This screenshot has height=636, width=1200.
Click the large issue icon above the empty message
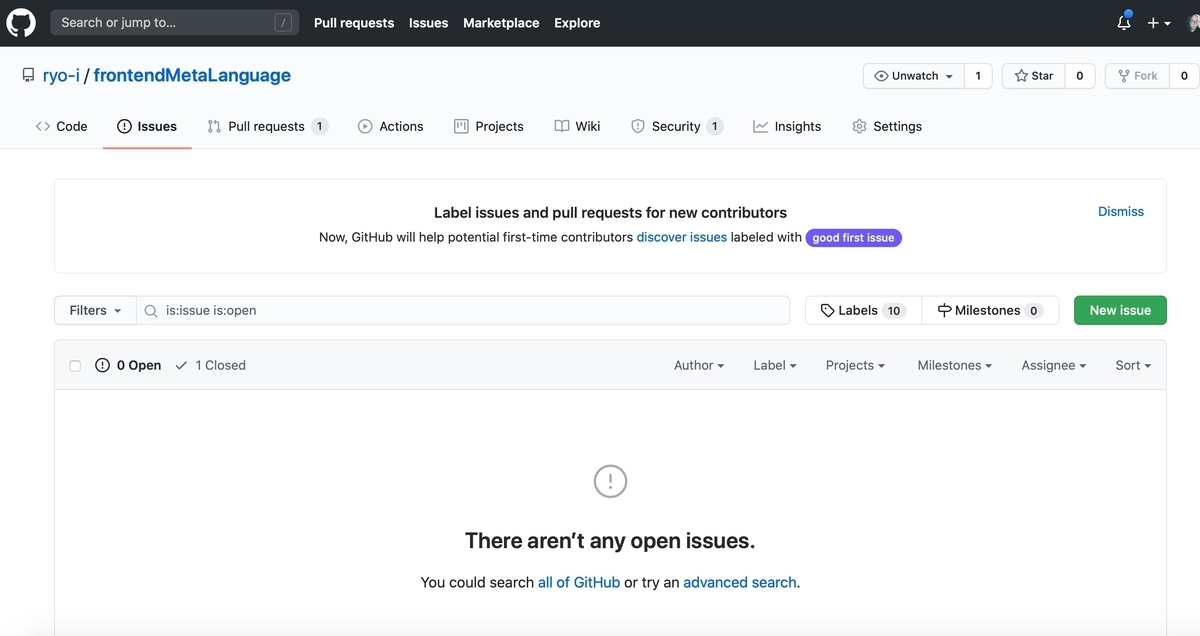[x=610, y=481]
